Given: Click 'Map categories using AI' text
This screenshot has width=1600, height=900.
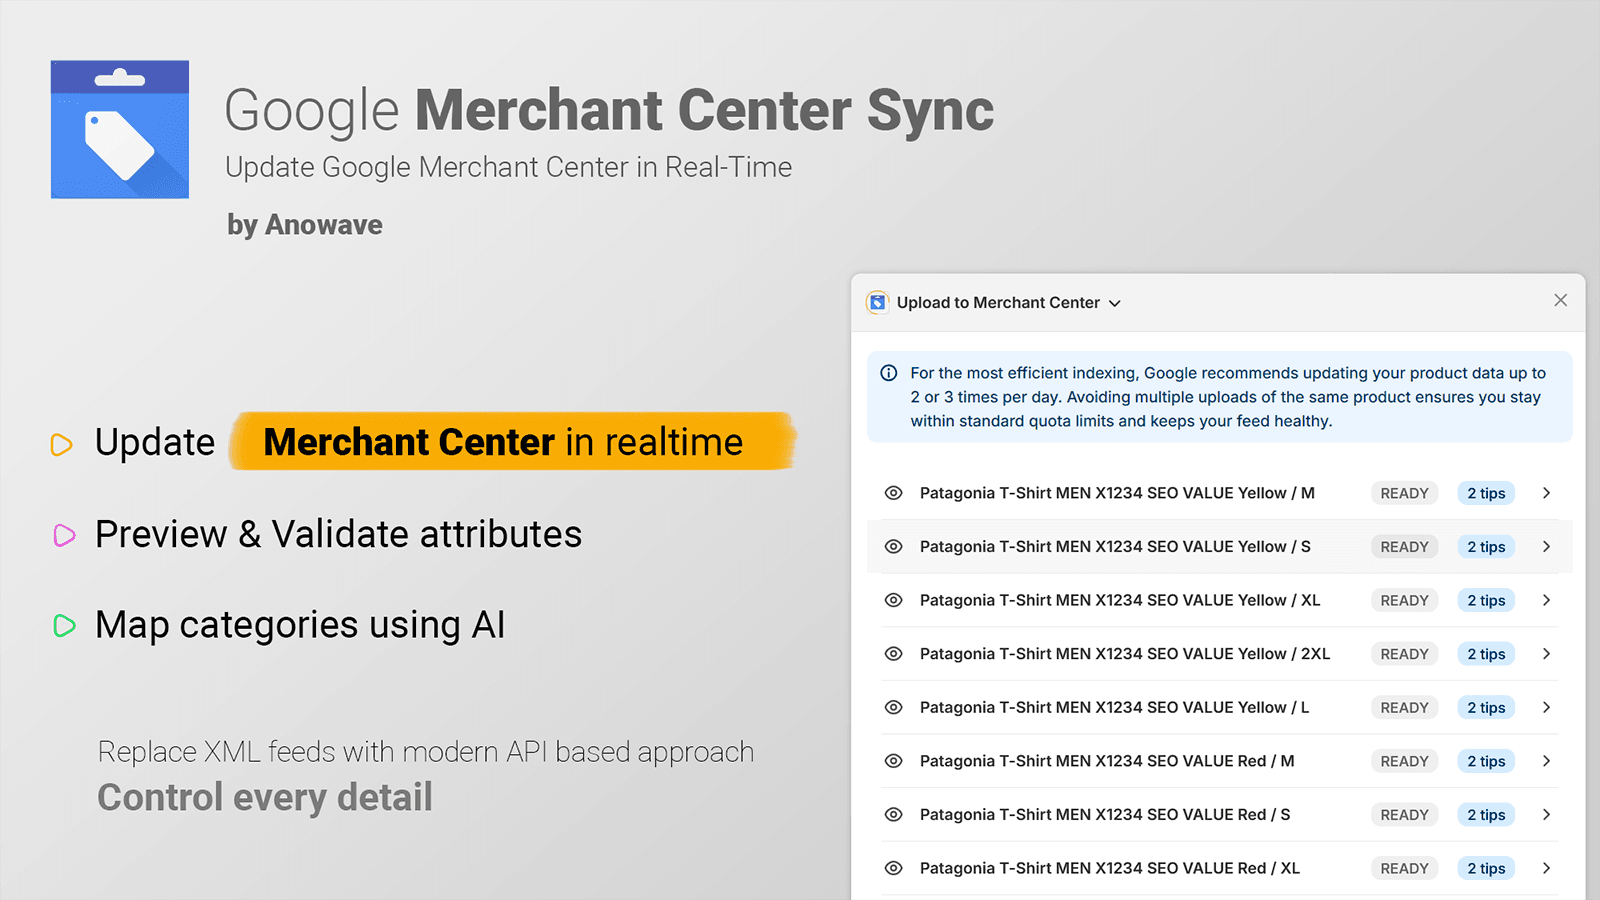Looking at the screenshot, I should tap(300, 626).
